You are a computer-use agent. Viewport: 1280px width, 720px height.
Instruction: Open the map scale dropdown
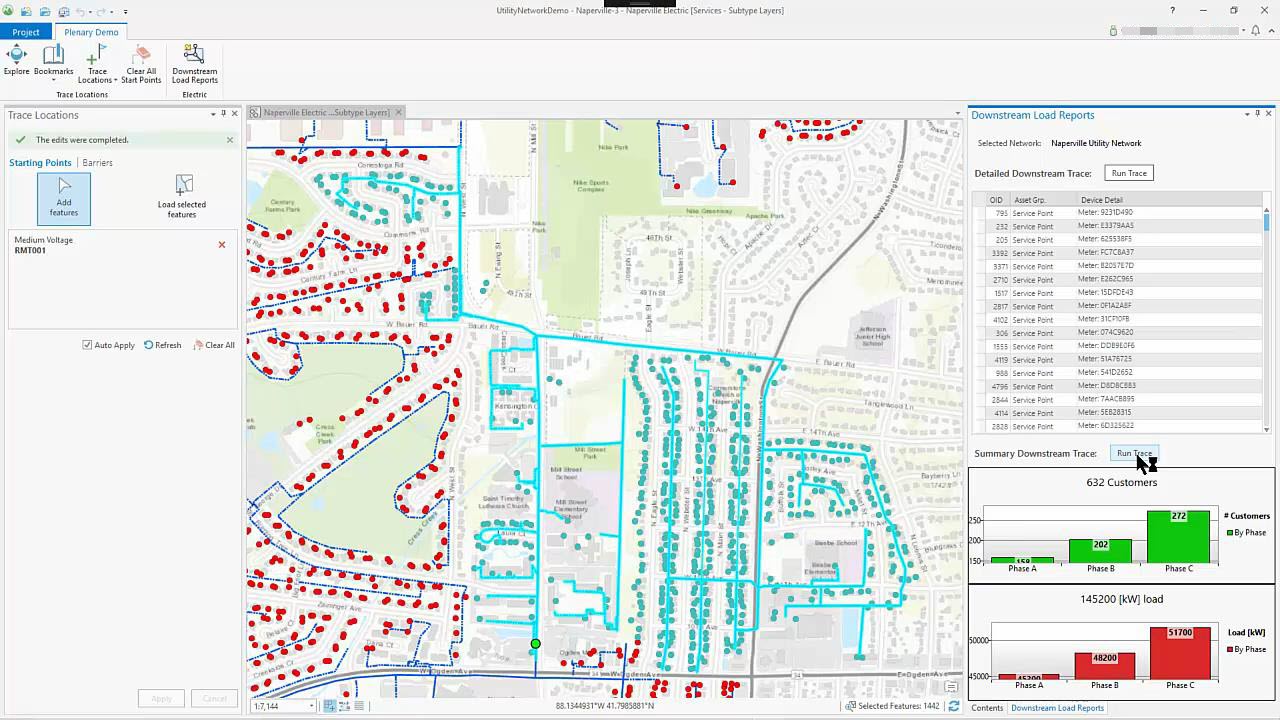coord(311,706)
